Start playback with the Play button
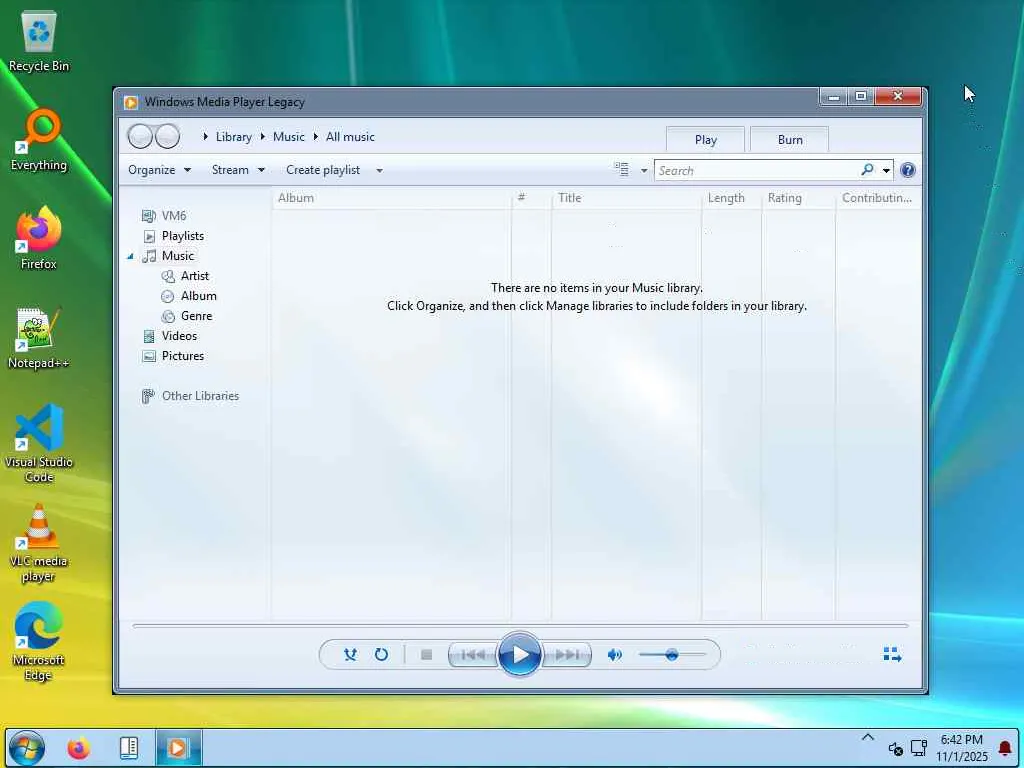This screenshot has width=1024, height=768. pos(520,654)
